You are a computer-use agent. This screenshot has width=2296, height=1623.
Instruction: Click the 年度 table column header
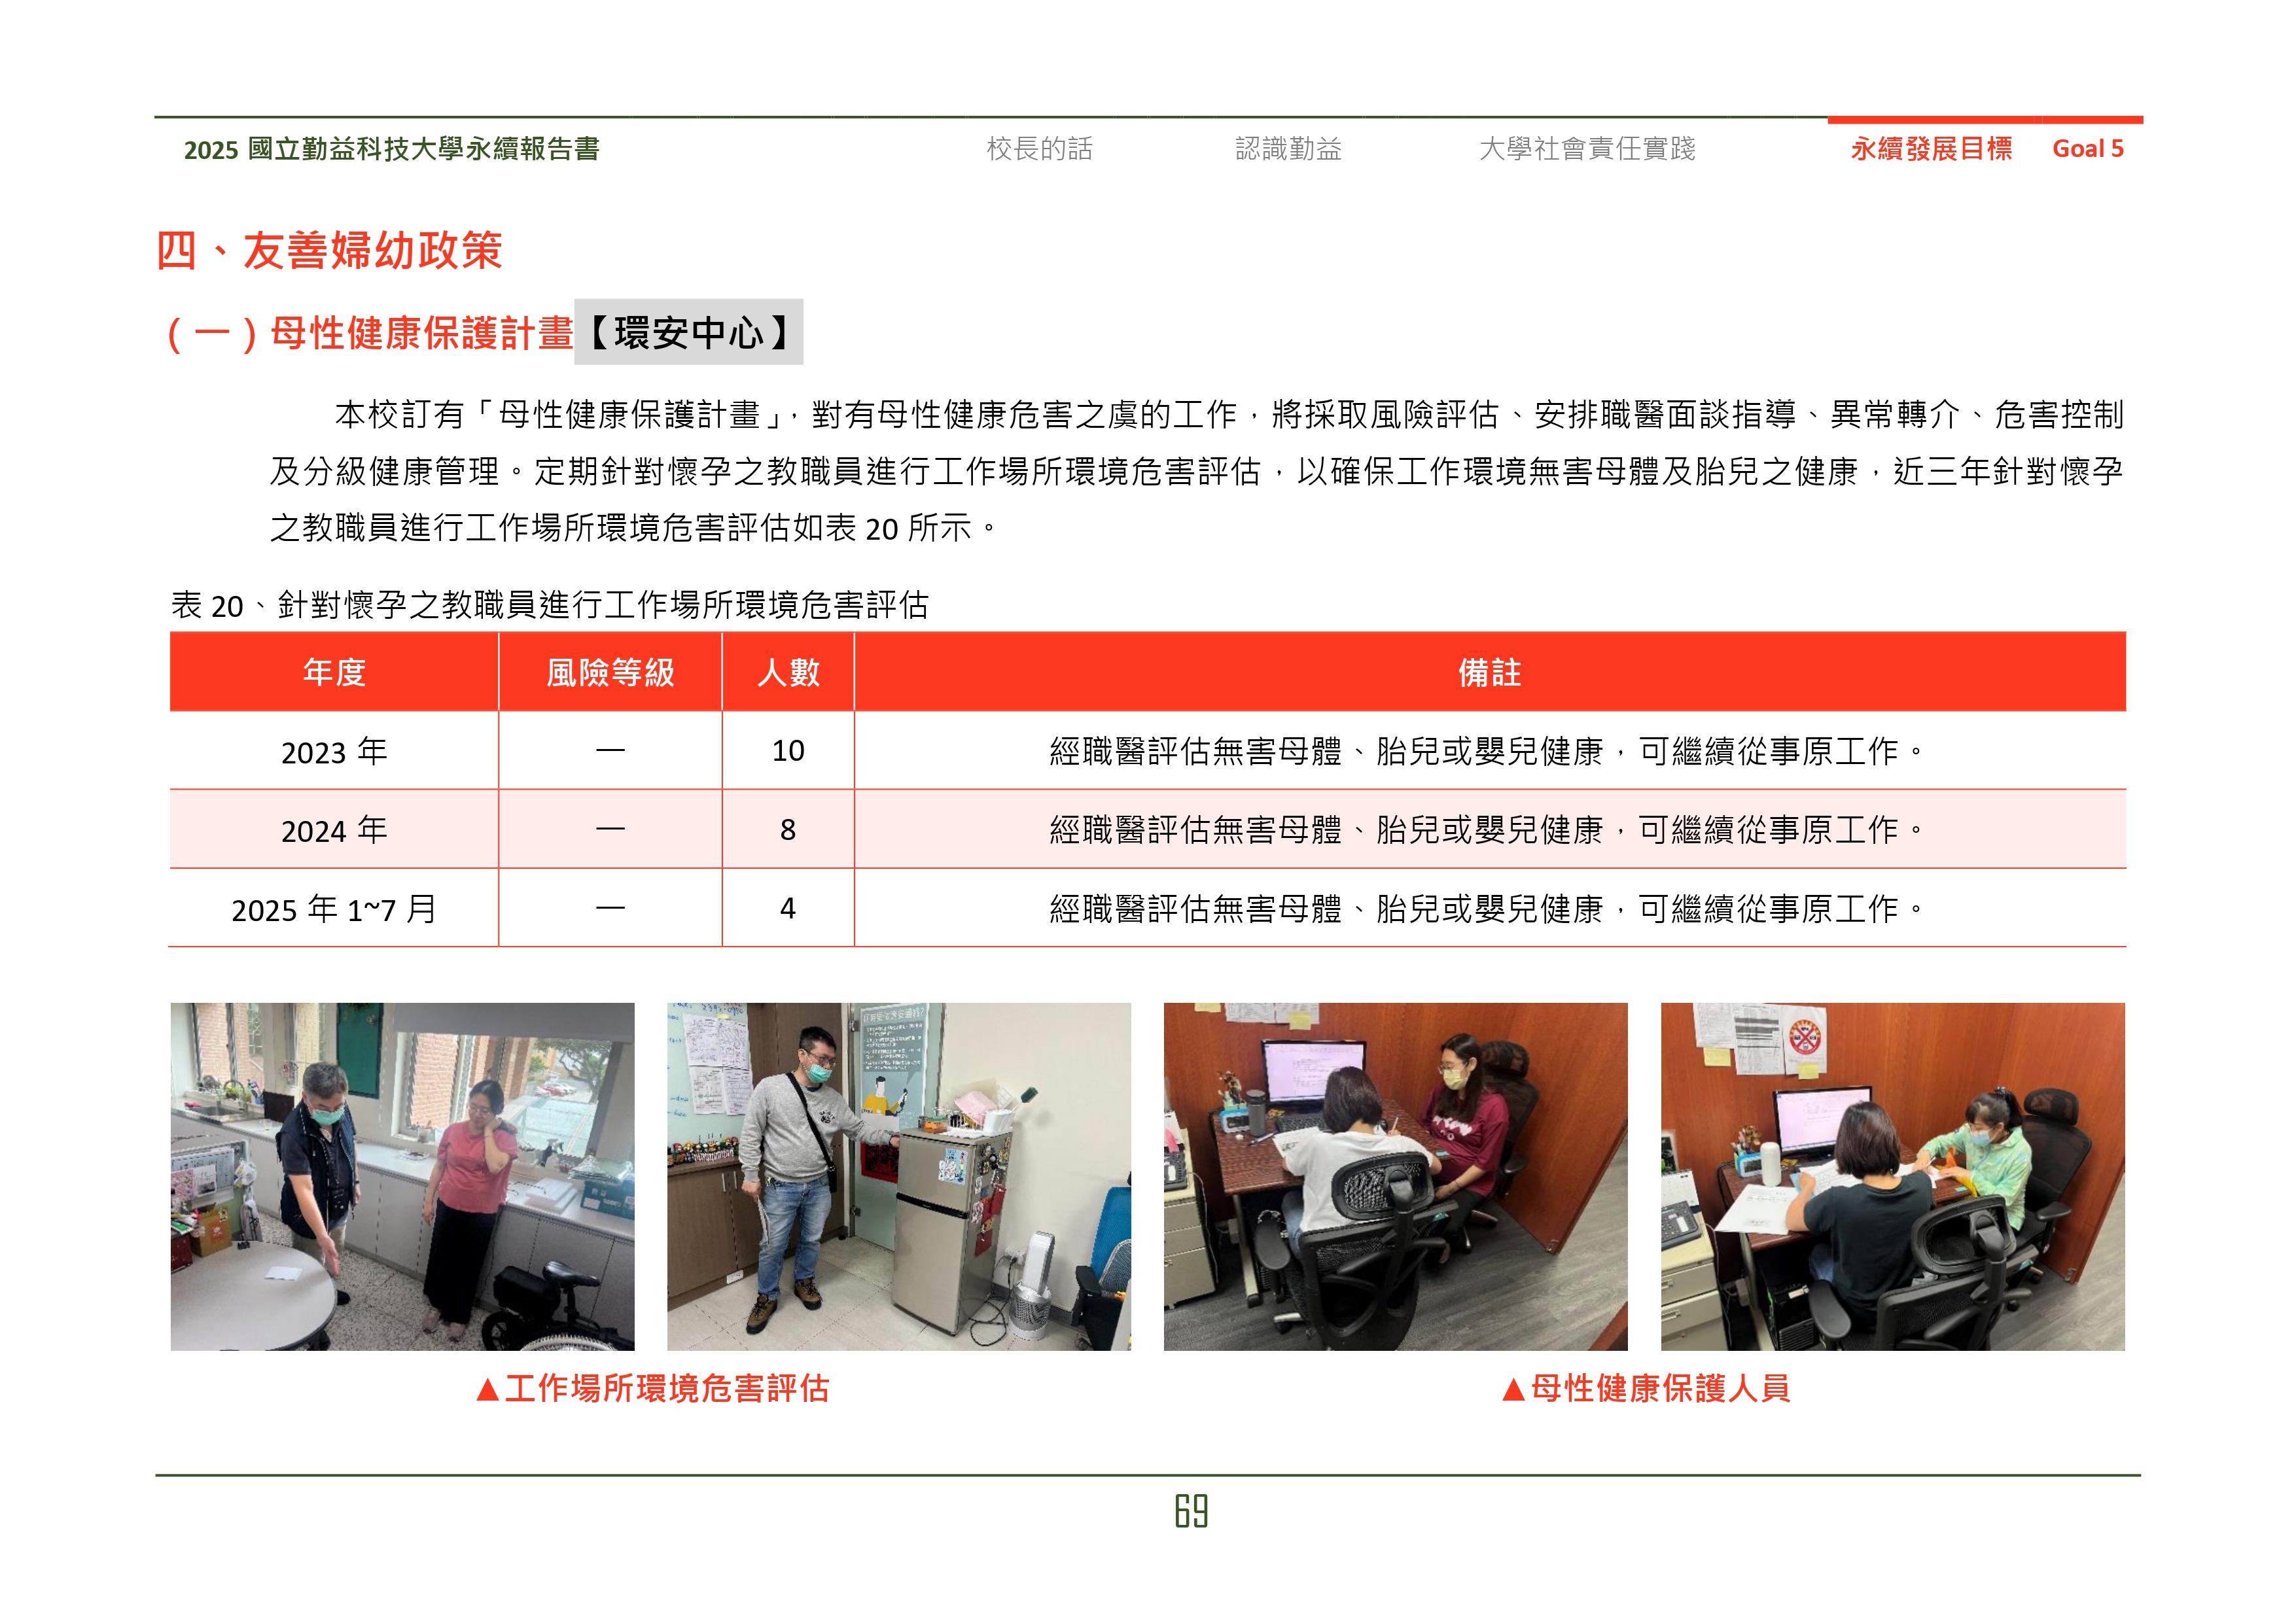pyautogui.click(x=334, y=672)
